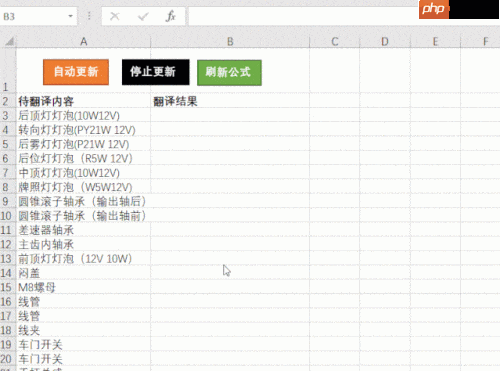The width and height of the screenshot is (500, 371).
Task: Select cell containing 主齿内轴承
Action: click(x=83, y=245)
